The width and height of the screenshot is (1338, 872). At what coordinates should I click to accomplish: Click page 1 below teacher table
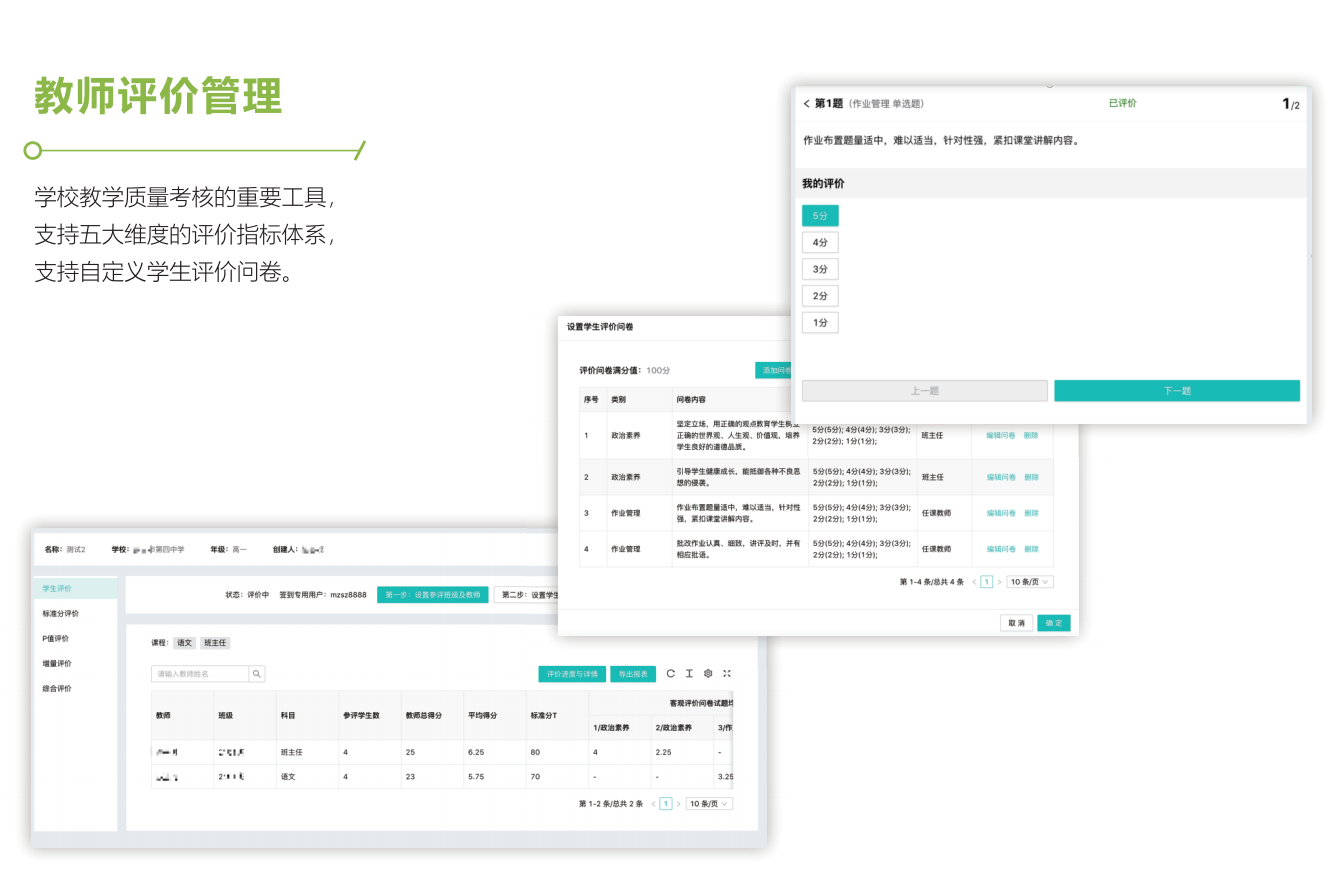[x=666, y=804]
